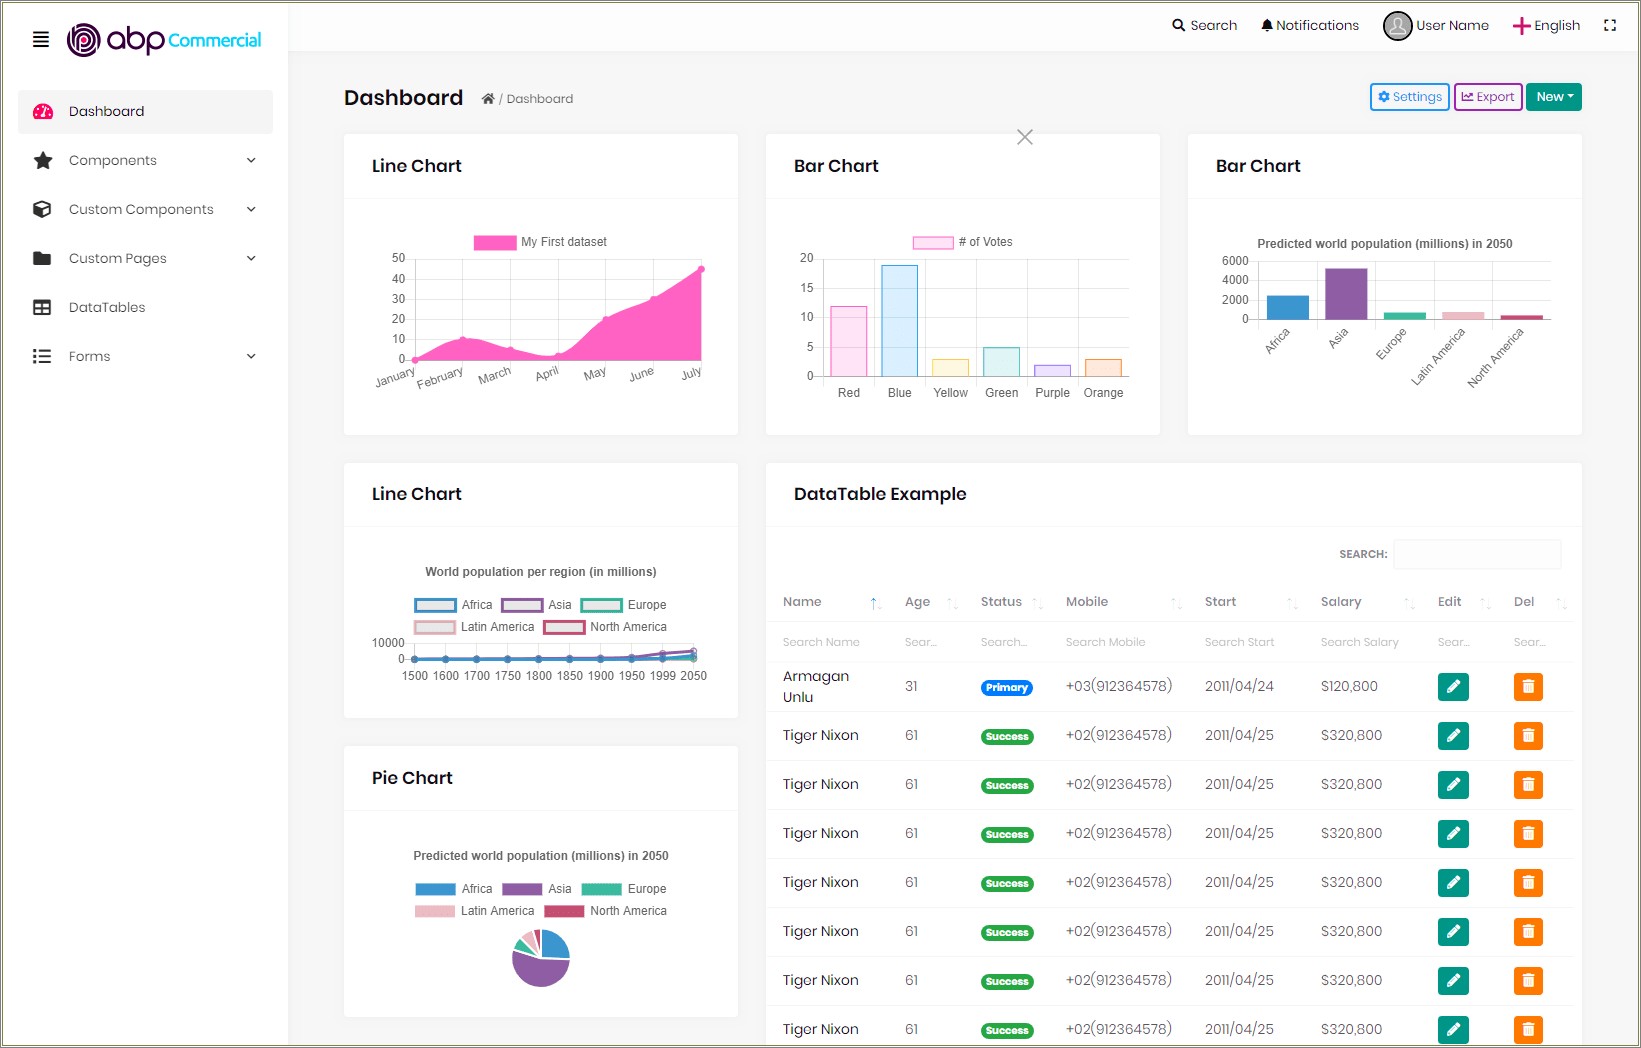Toggle 'My First dataset' legend in Line Chart
This screenshot has width=1641, height=1048.
pyautogui.click(x=540, y=242)
